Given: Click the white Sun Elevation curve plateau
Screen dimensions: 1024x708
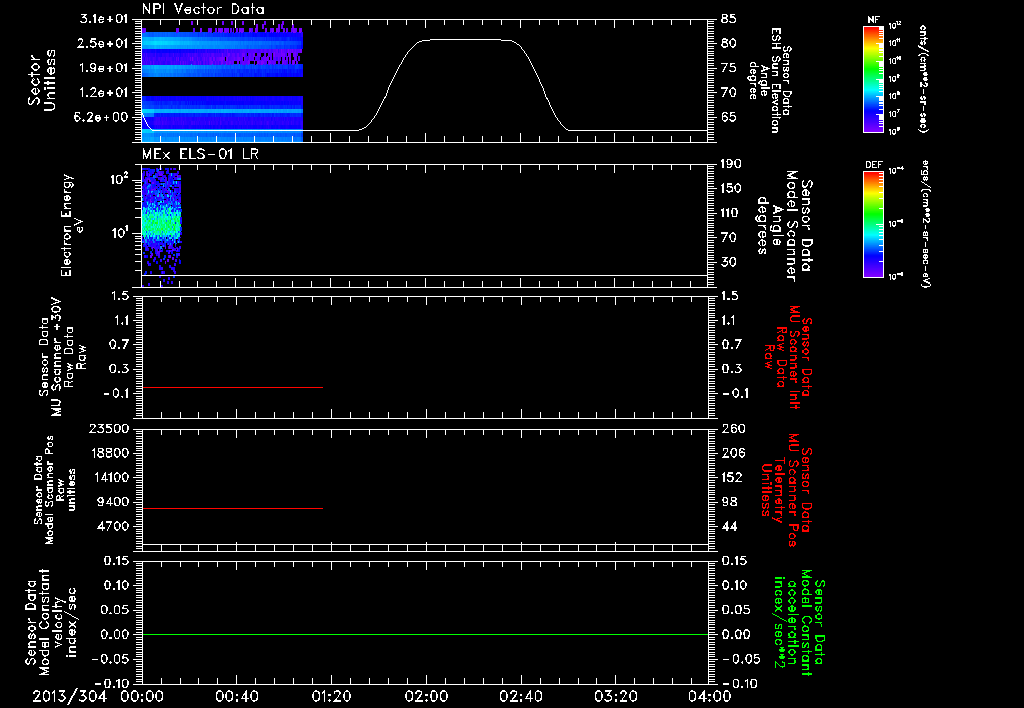Looking at the screenshot, I should (x=467, y=40).
